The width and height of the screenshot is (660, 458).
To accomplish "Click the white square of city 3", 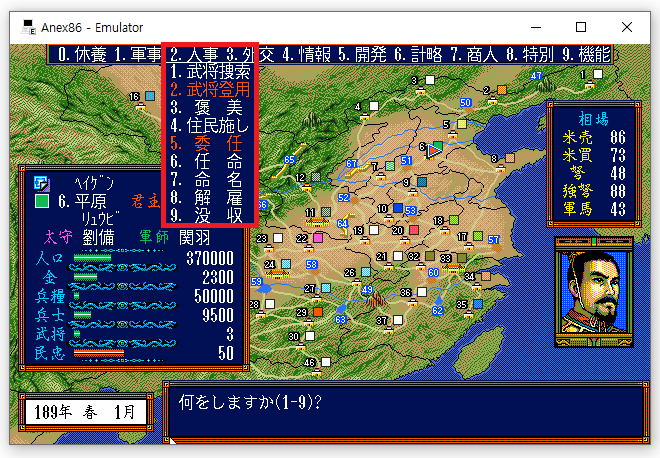I will (430, 80).
